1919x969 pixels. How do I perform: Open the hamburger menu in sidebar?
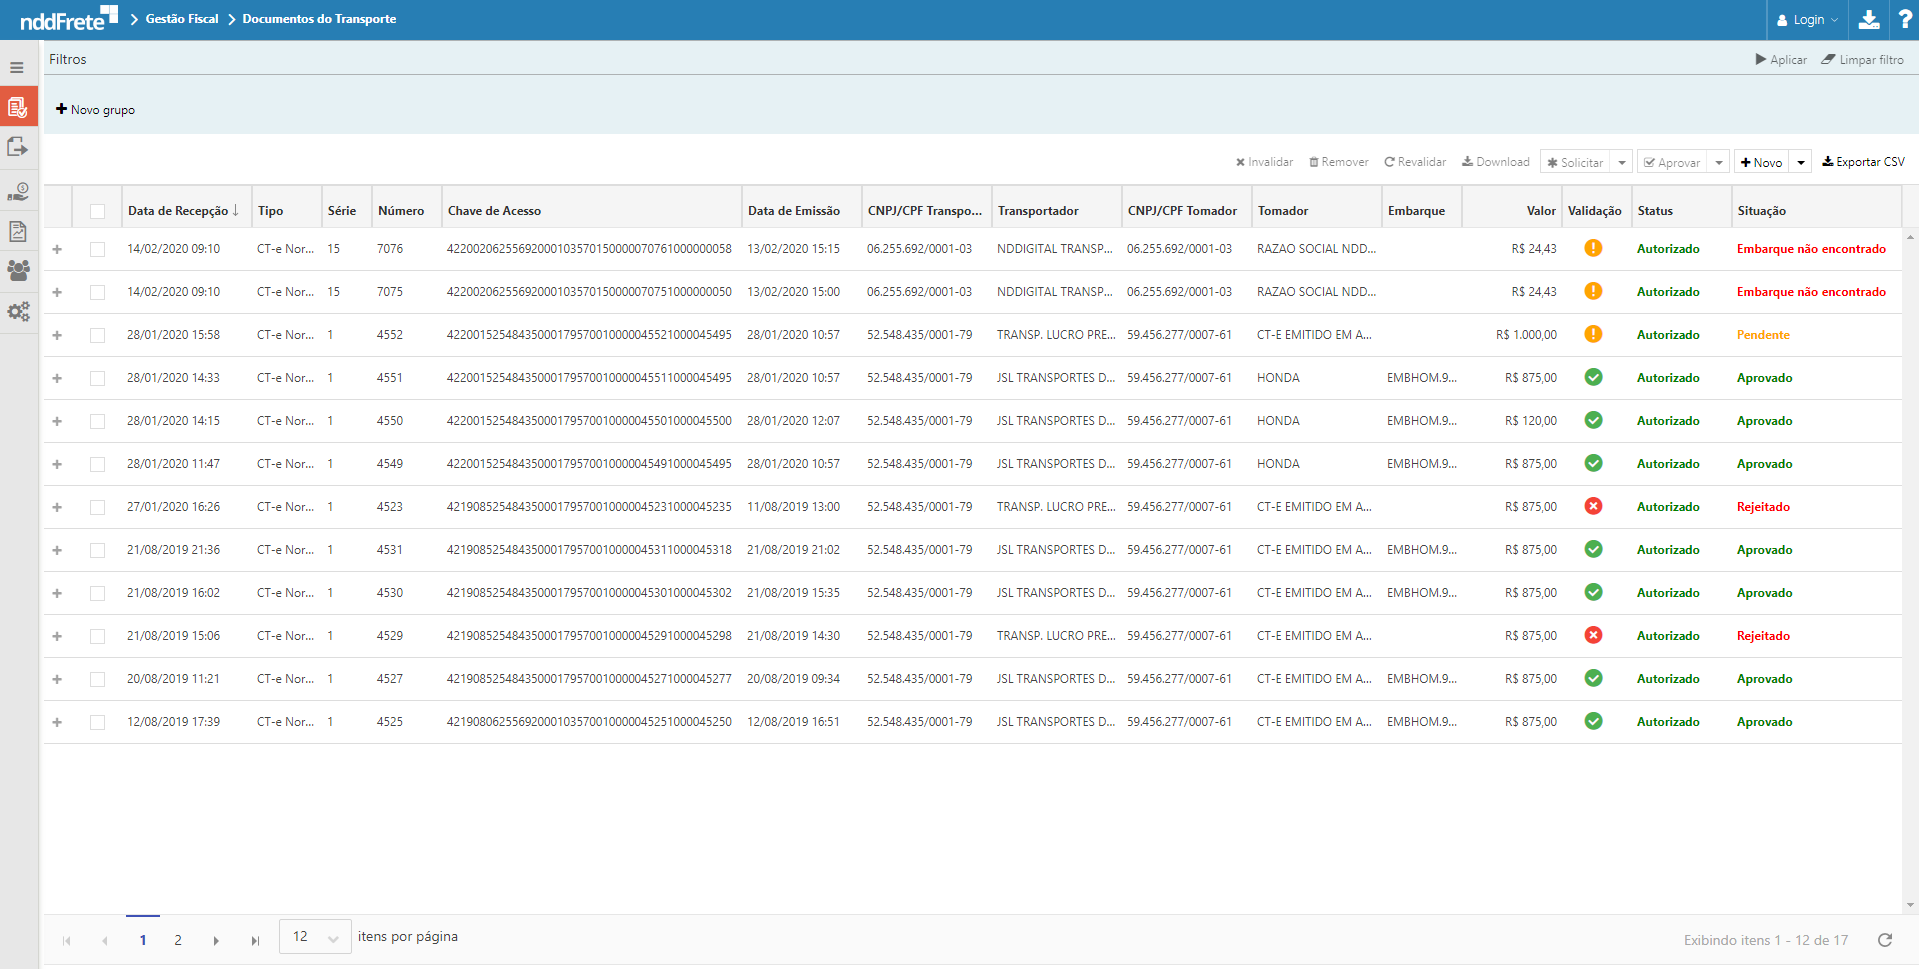17,68
